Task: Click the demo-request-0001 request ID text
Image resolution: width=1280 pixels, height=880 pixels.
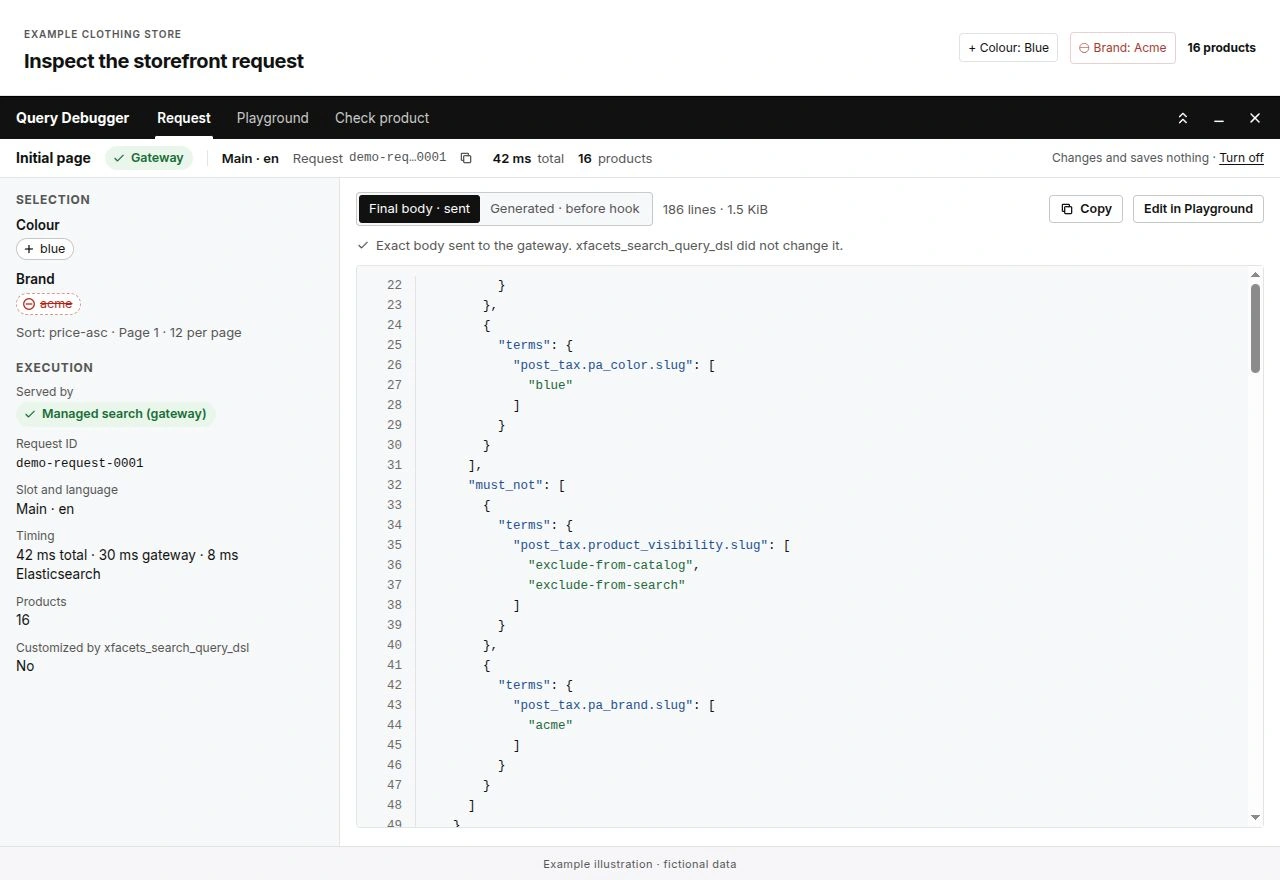Action: [80, 463]
